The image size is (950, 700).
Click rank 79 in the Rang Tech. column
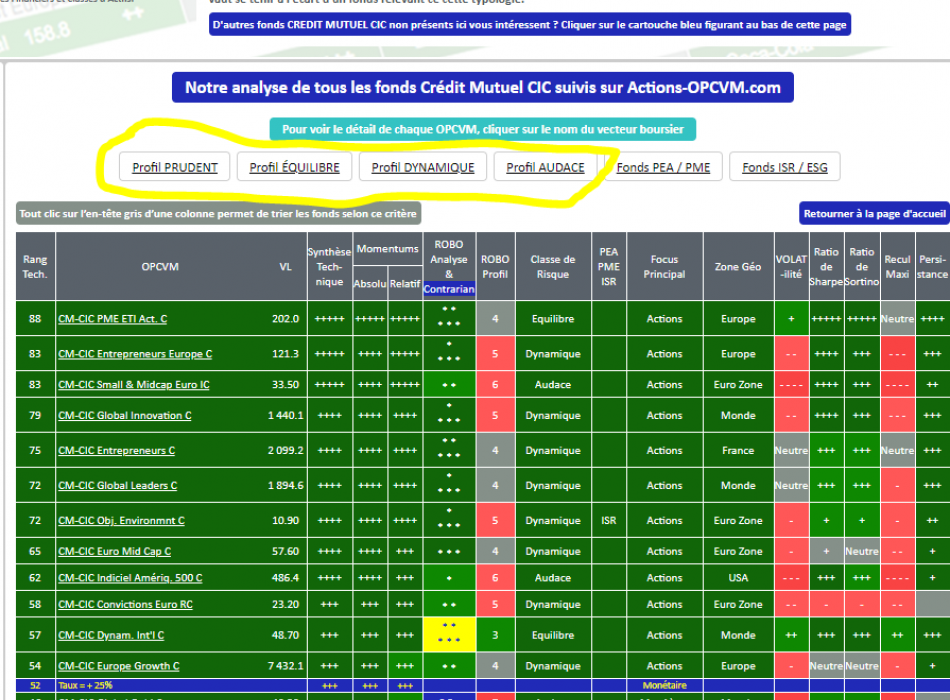(x=35, y=416)
